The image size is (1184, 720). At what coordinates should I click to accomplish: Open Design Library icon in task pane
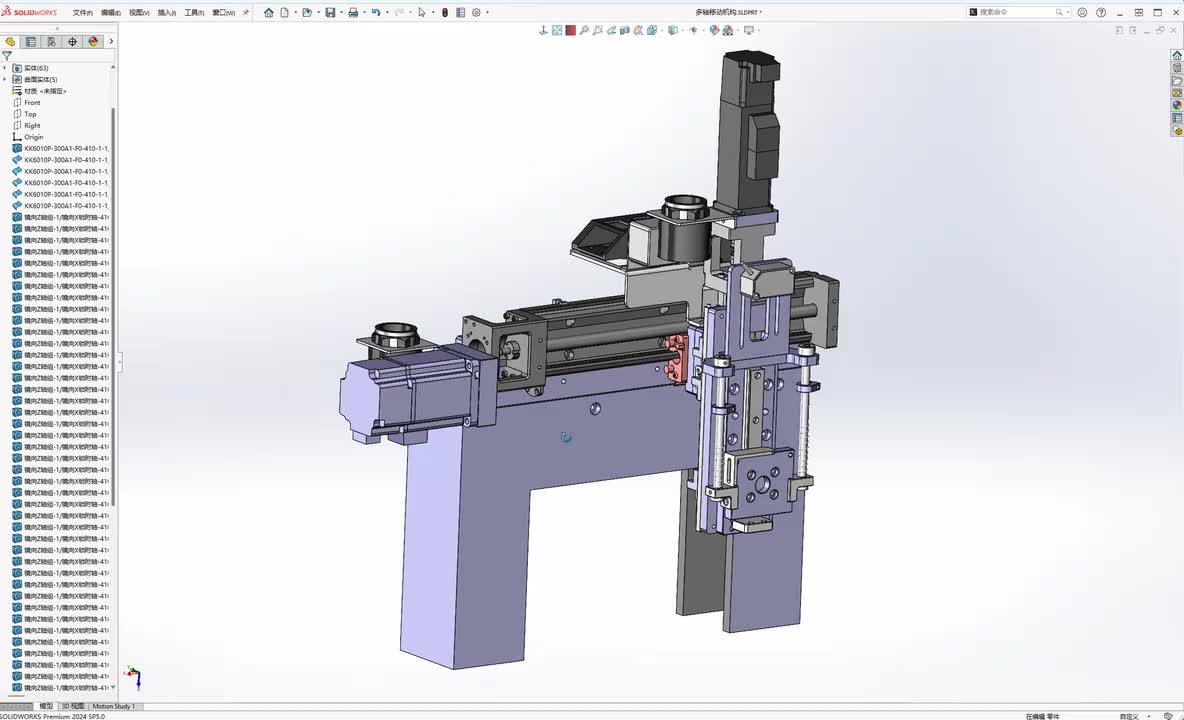click(x=1176, y=68)
